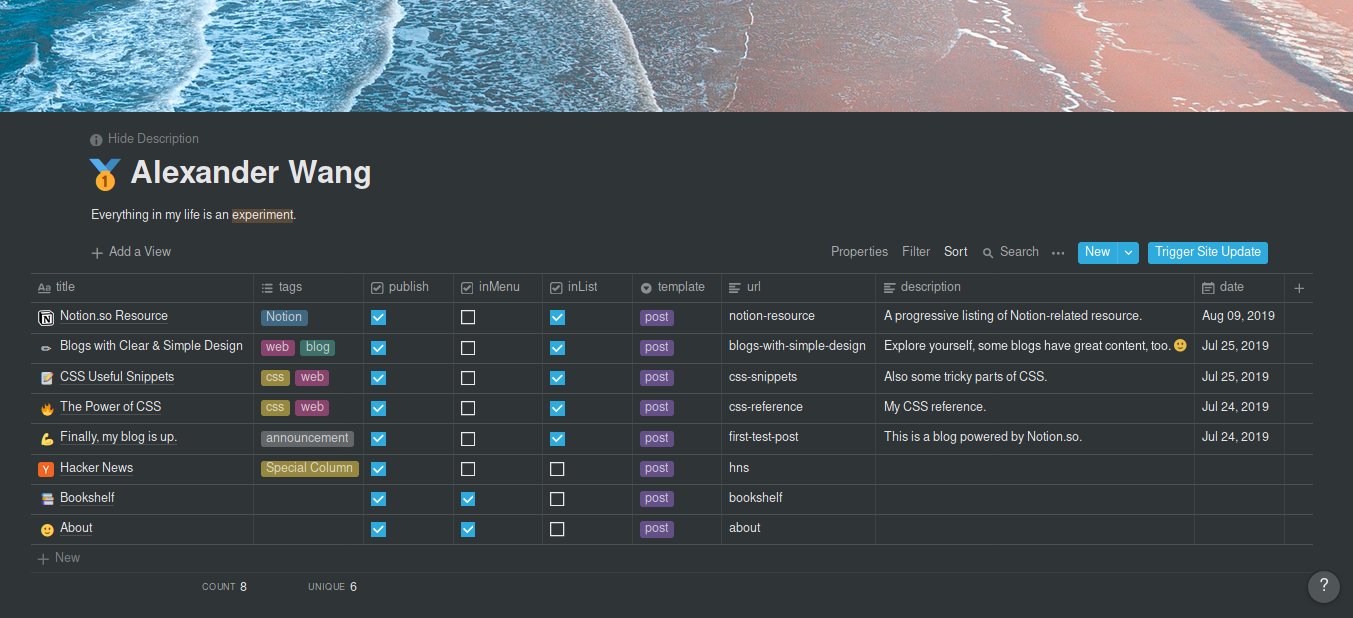Open the description column header
The width and height of the screenshot is (1353, 618).
1035,287
